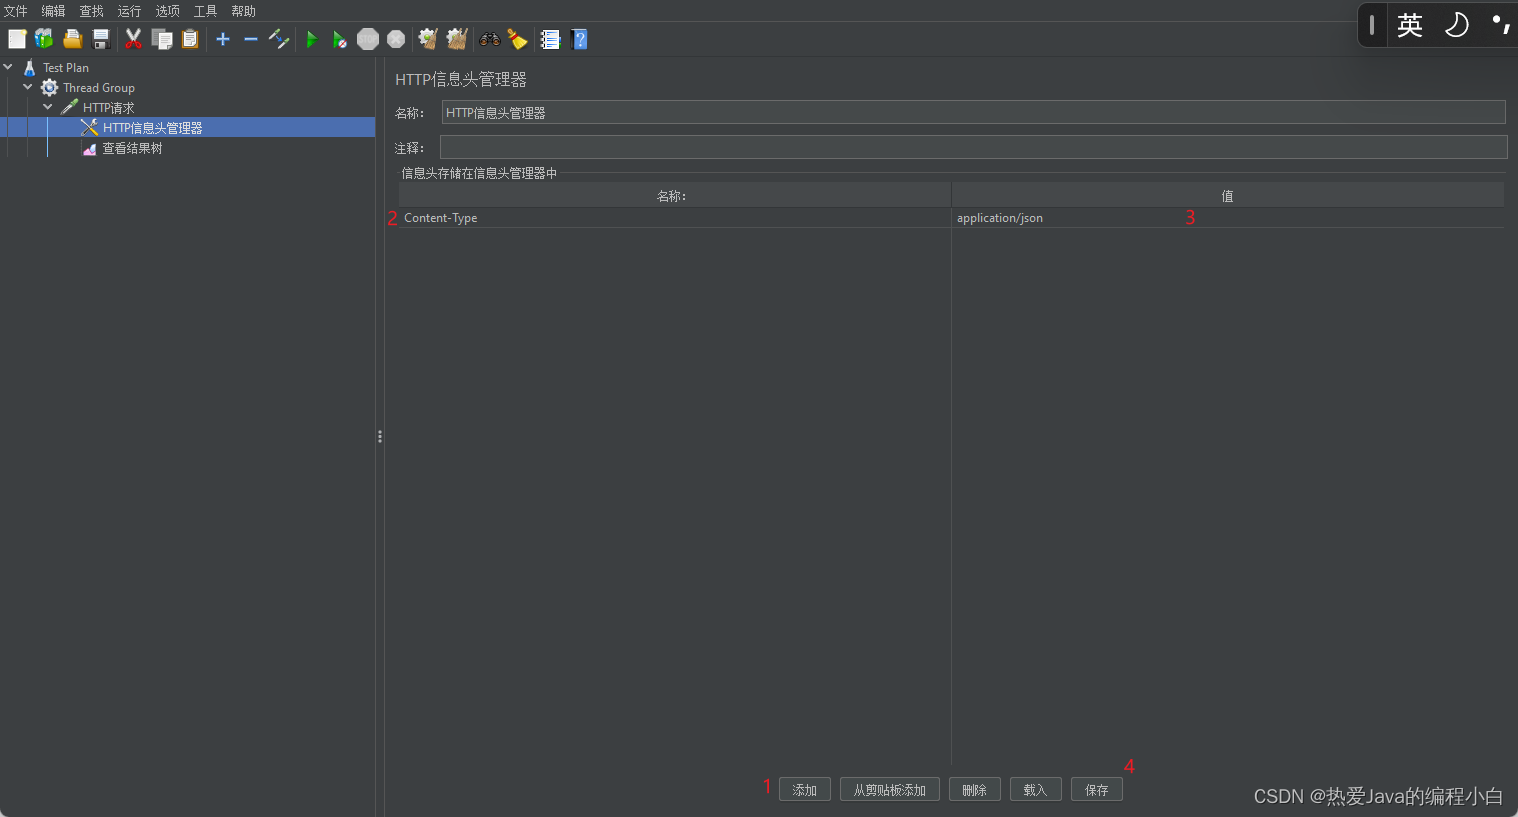Open search with the binoculars icon

point(489,39)
